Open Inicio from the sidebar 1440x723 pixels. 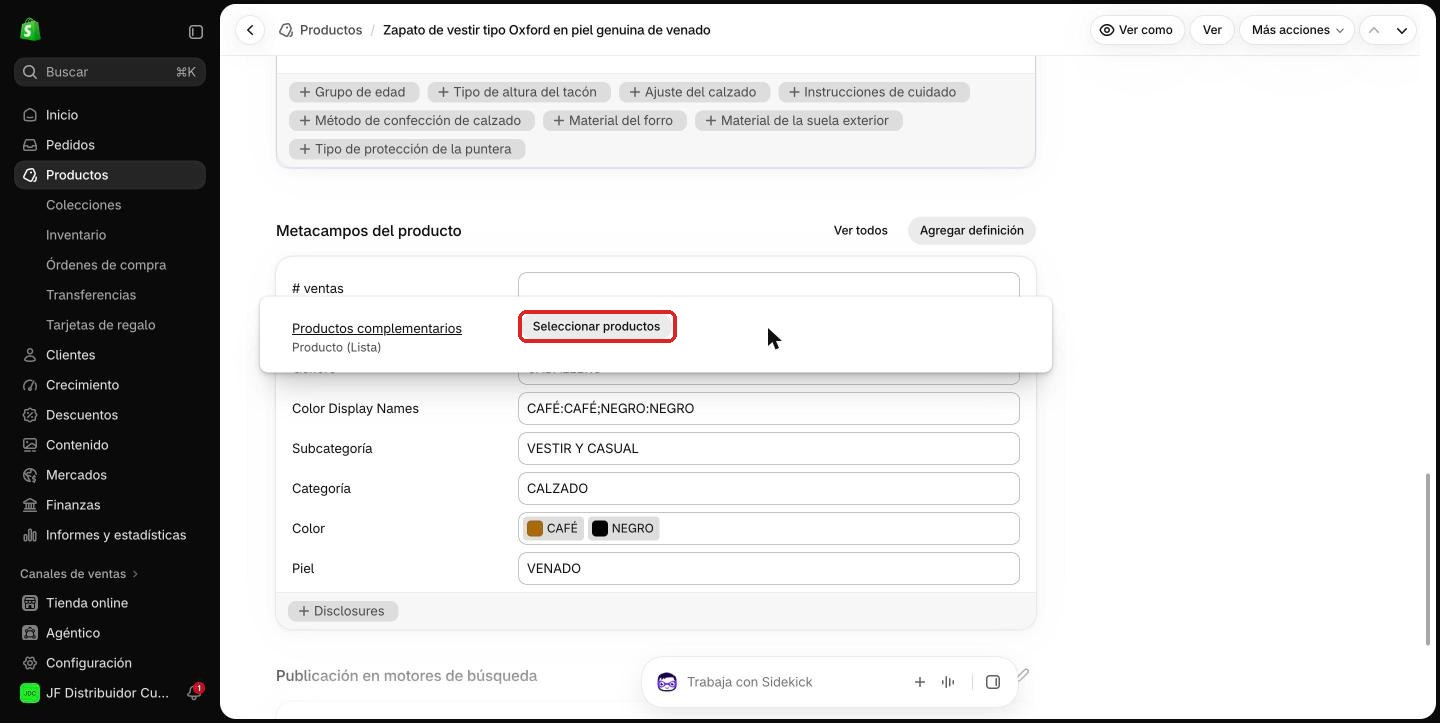coord(110,115)
